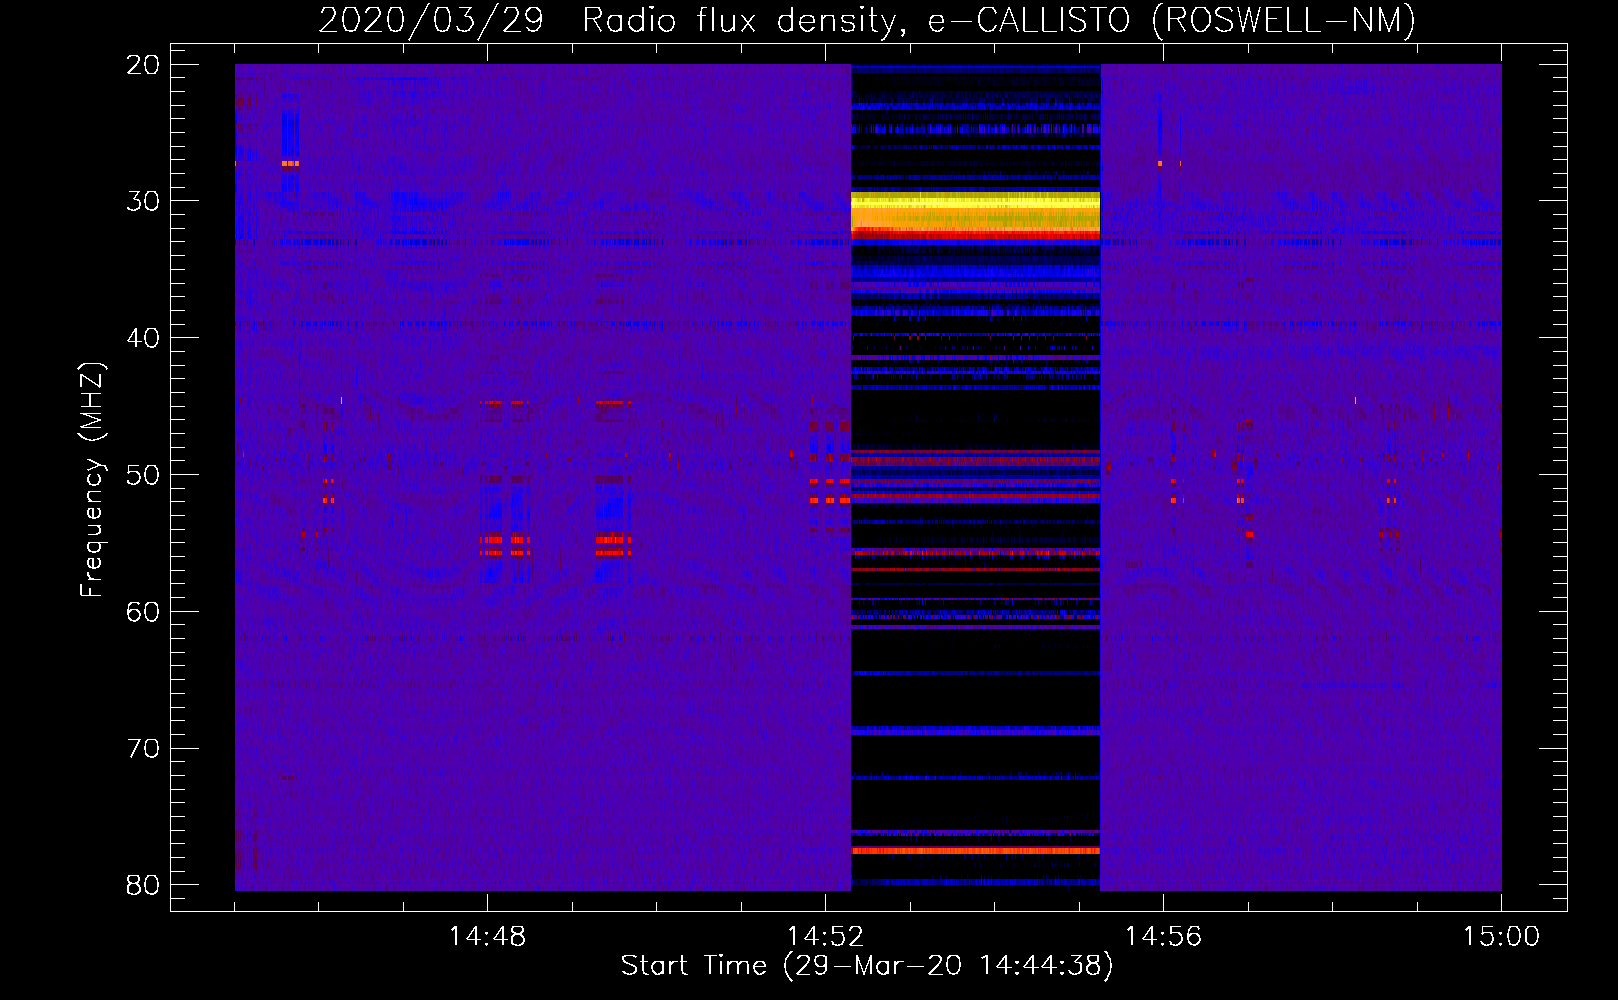The height and width of the screenshot is (1000, 1618).
Task: Select the 60 frequency tick label
Action: (143, 612)
